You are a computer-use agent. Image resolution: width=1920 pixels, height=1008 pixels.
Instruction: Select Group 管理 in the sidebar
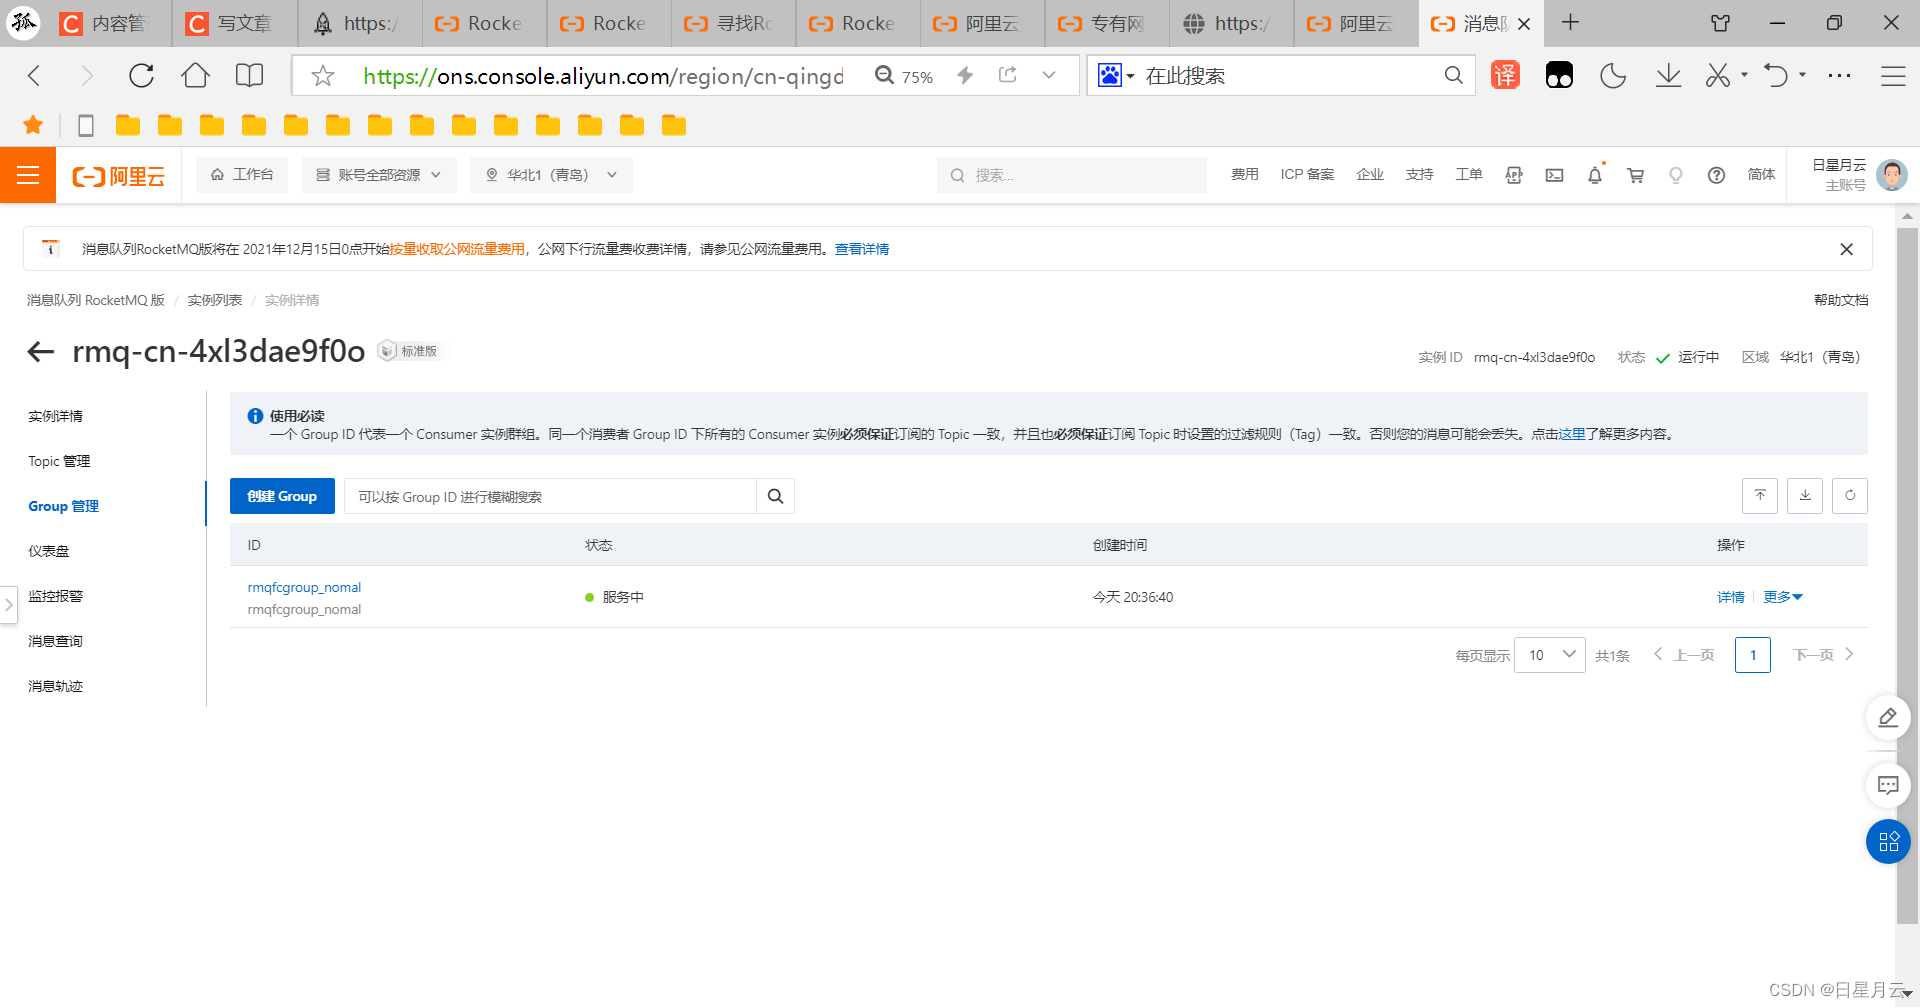(x=63, y=506)
